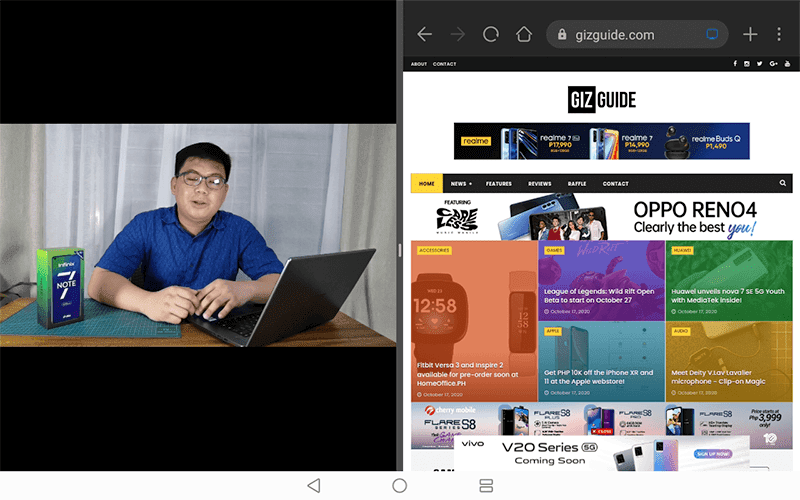Click the AUDIO category tag

click(x=681, y=331)
